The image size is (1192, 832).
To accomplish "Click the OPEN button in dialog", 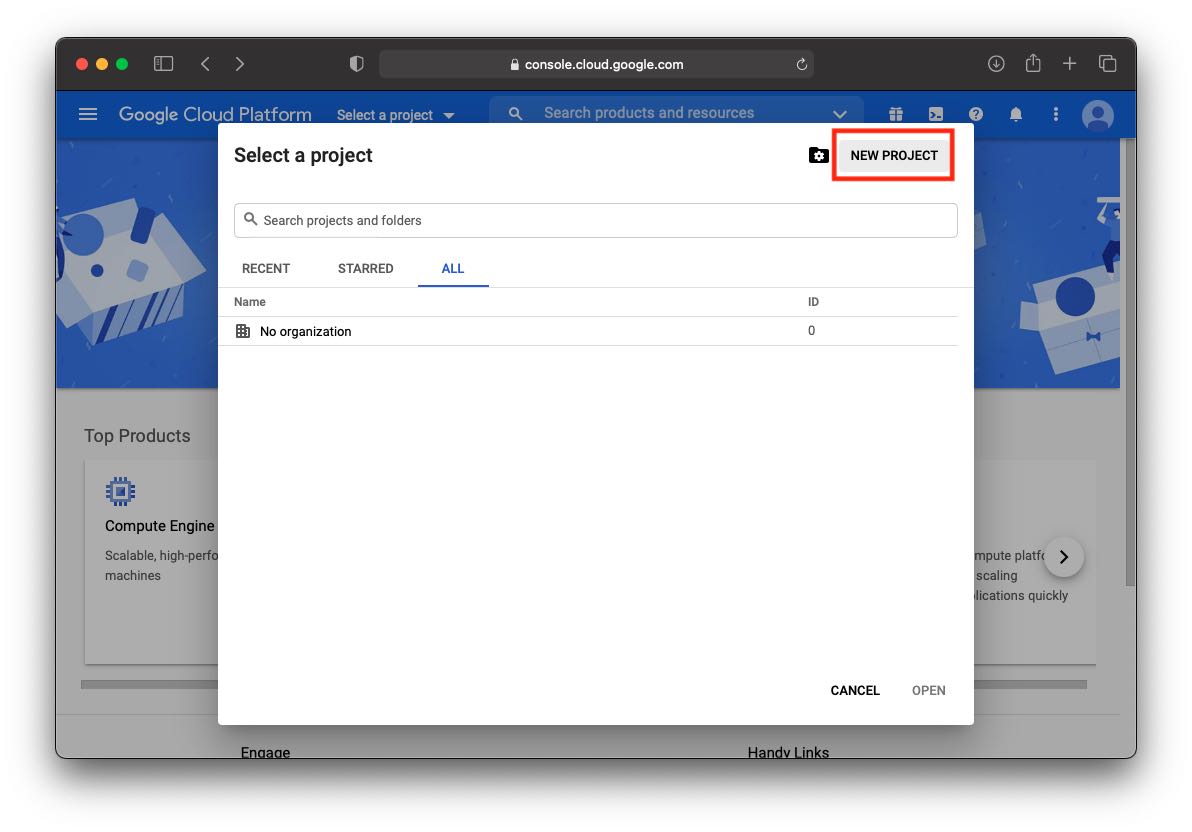I will click(x=929, y=691).
